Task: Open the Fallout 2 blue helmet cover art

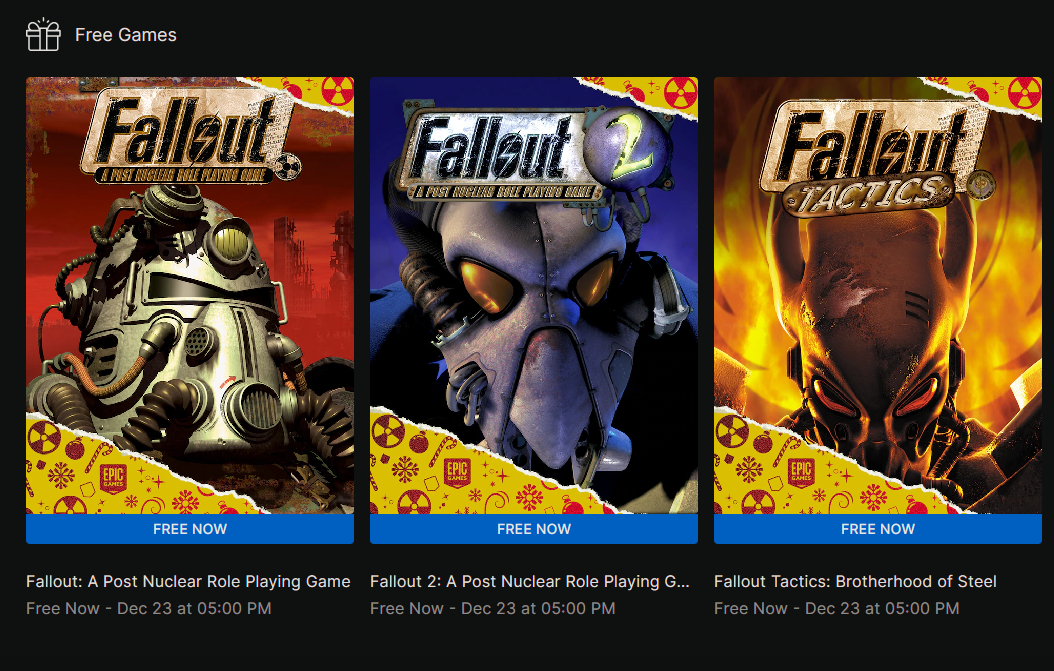Action: 534,295
